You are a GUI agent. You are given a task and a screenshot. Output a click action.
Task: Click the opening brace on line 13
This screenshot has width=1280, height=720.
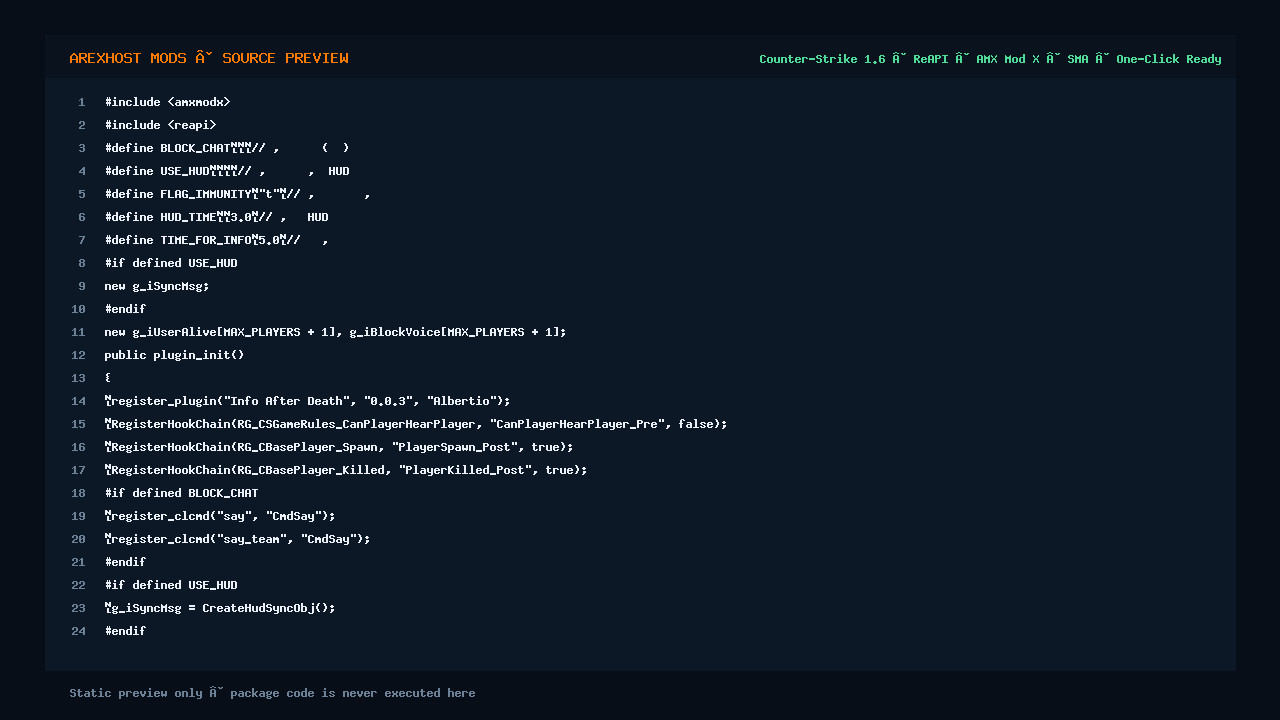(x=108, y=378)
